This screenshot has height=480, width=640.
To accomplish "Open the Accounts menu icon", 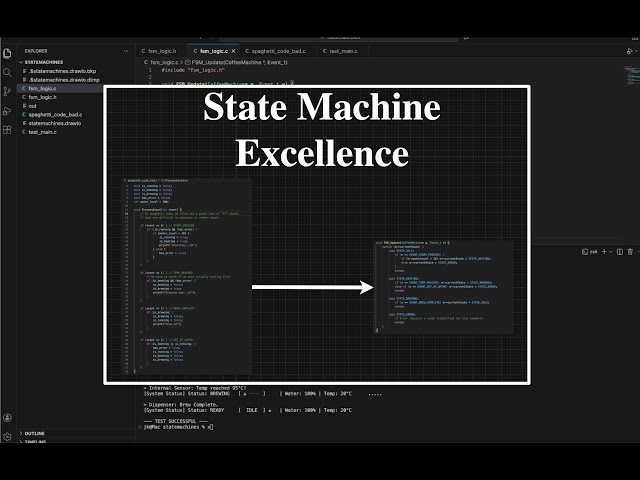I will click(x=7, y=418).
